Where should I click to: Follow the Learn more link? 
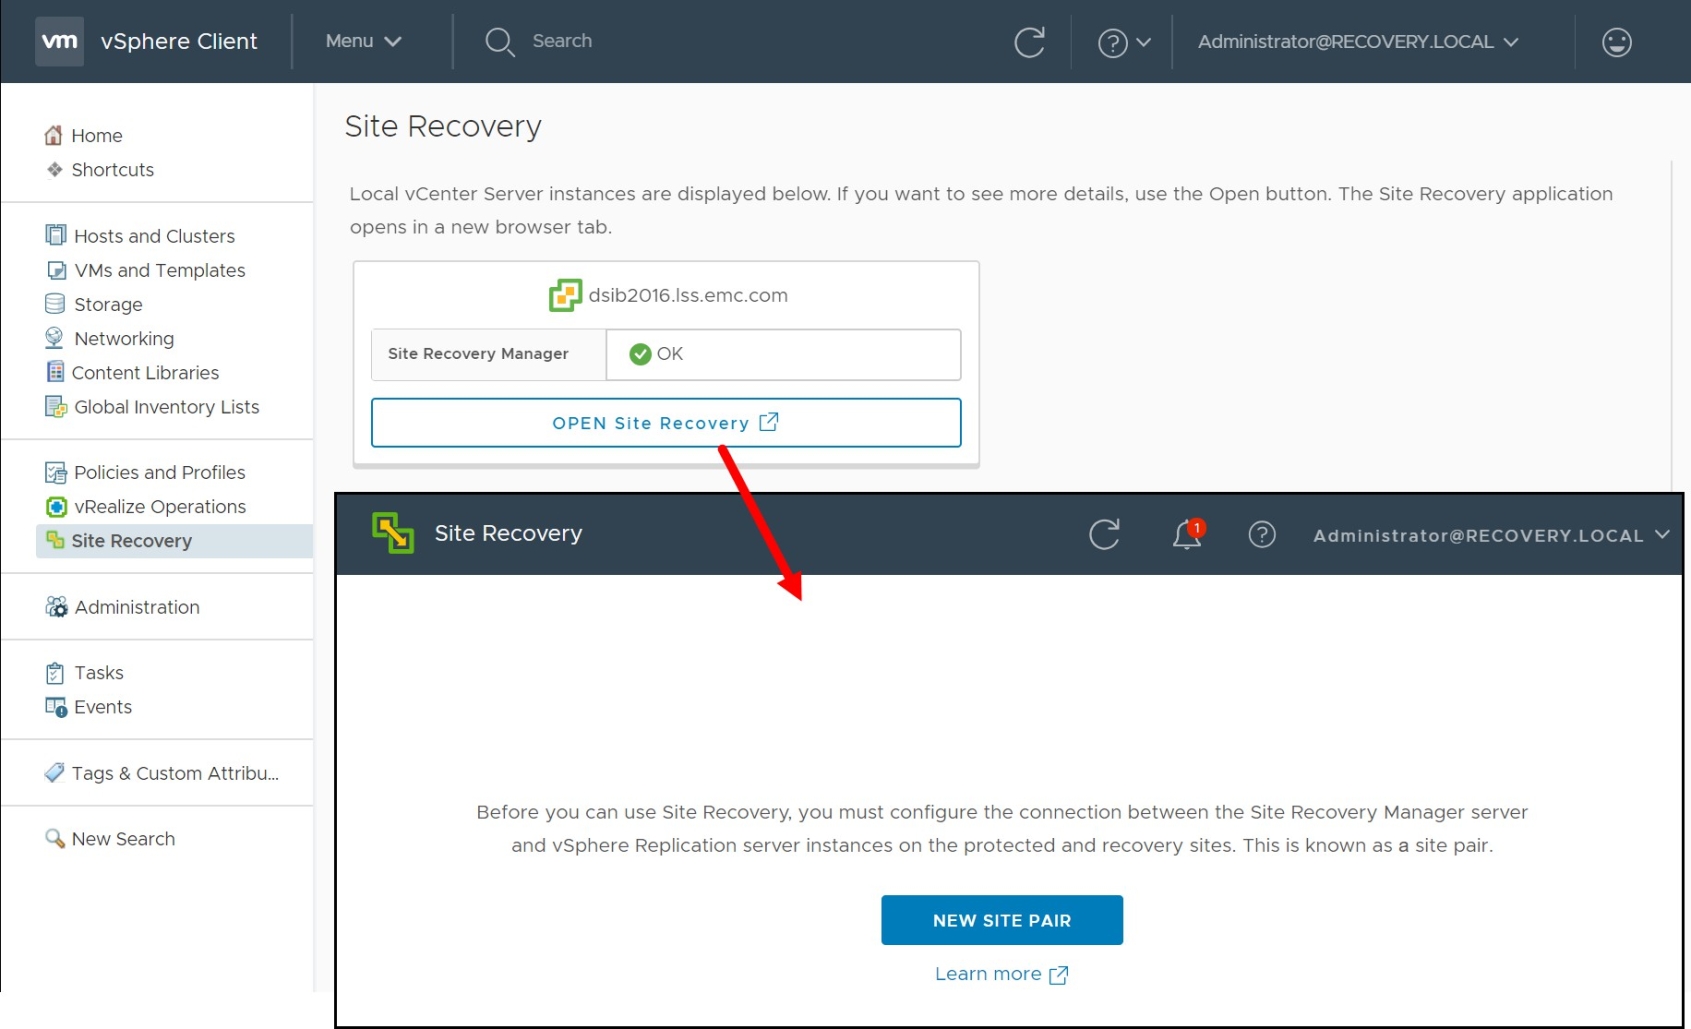[x=1002, y=974]
